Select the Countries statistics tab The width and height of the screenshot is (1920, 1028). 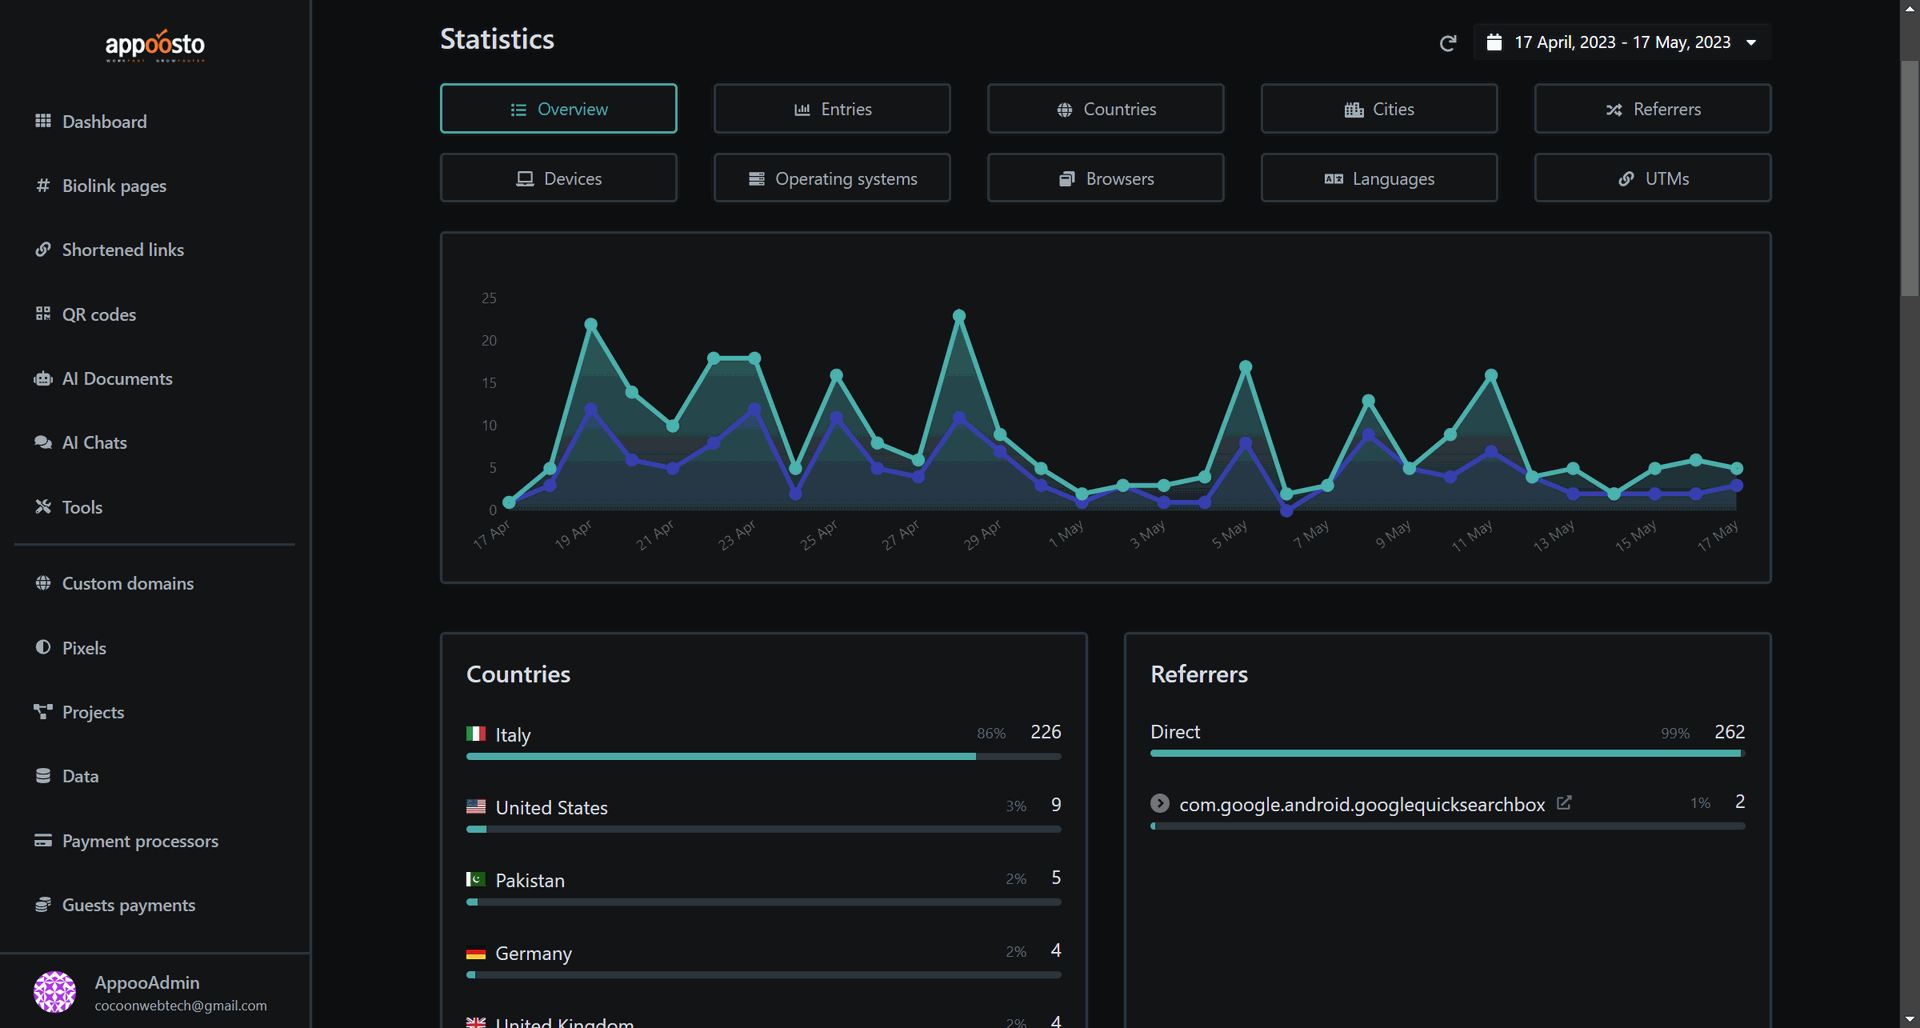pyautogui.click(x=1105, y=109)
